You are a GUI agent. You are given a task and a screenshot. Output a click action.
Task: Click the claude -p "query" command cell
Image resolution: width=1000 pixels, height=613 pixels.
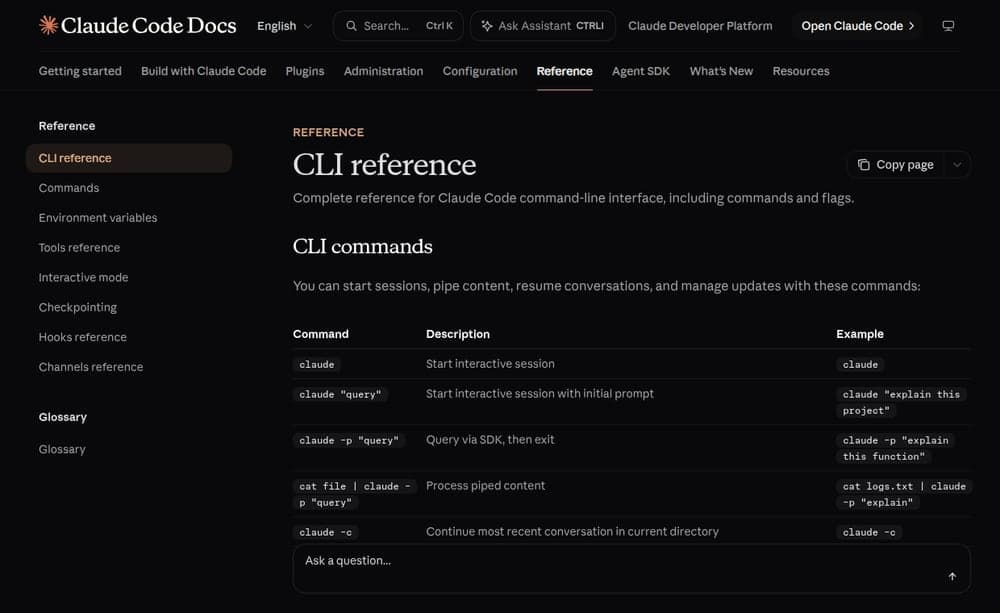tap(349, 441)
